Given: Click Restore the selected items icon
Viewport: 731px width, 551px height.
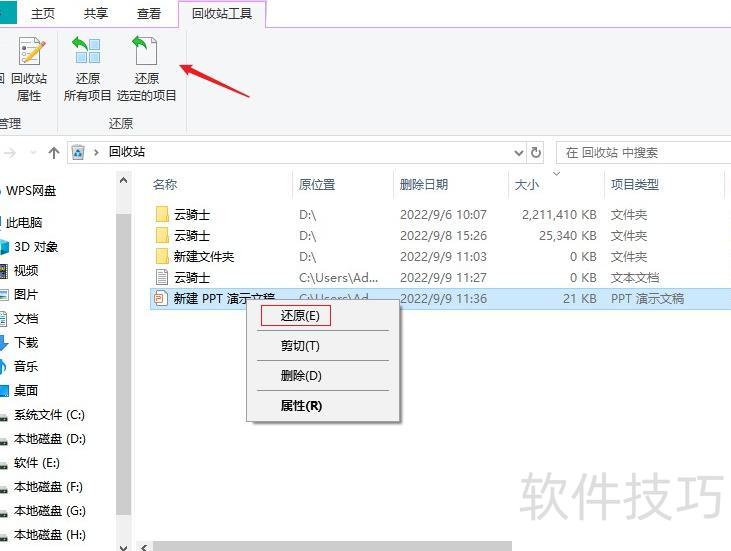Looking at the screenshot, I should pyautogui.click(x=145, y=50).
